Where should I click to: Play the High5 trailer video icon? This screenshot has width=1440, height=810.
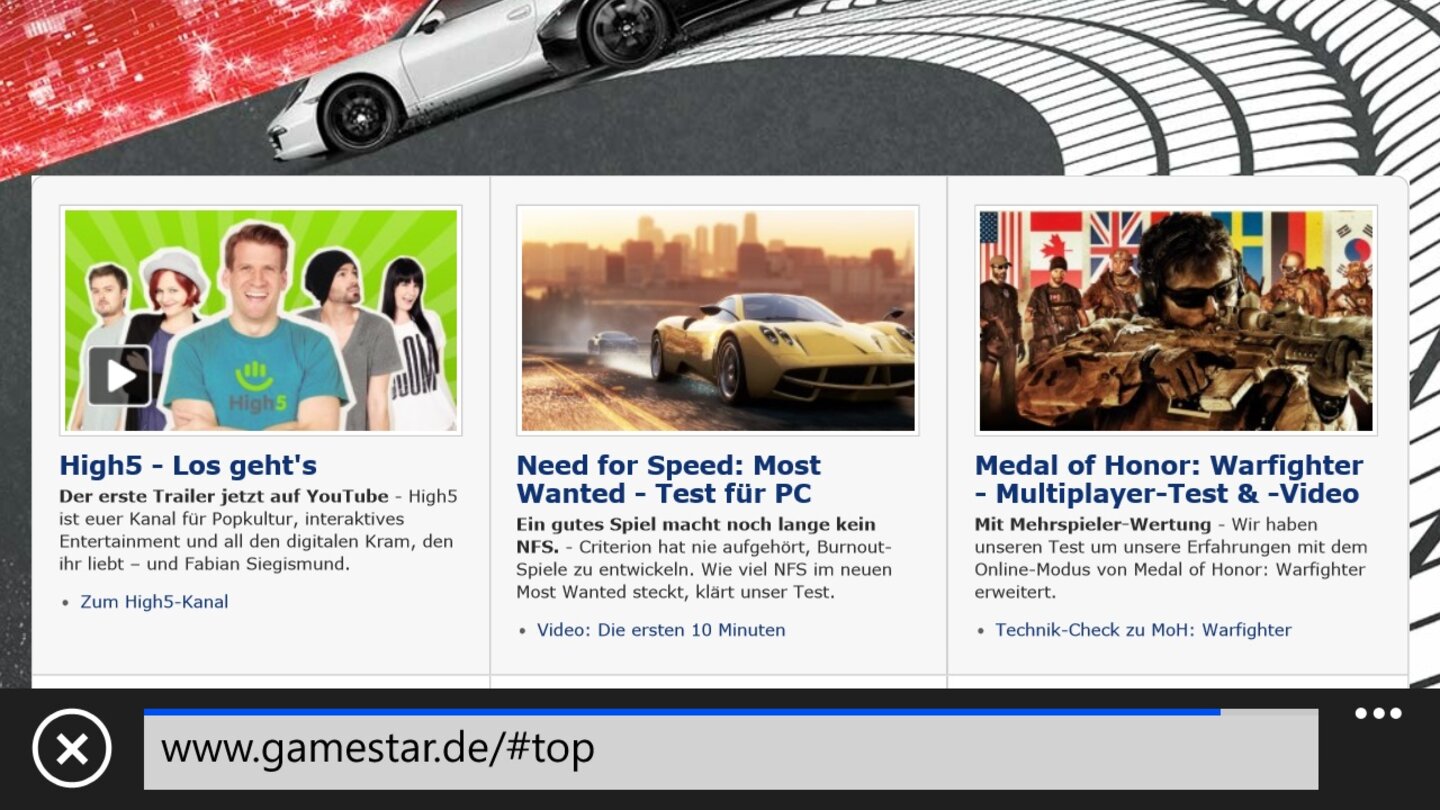pyautogui.click(x=119, y=375)
